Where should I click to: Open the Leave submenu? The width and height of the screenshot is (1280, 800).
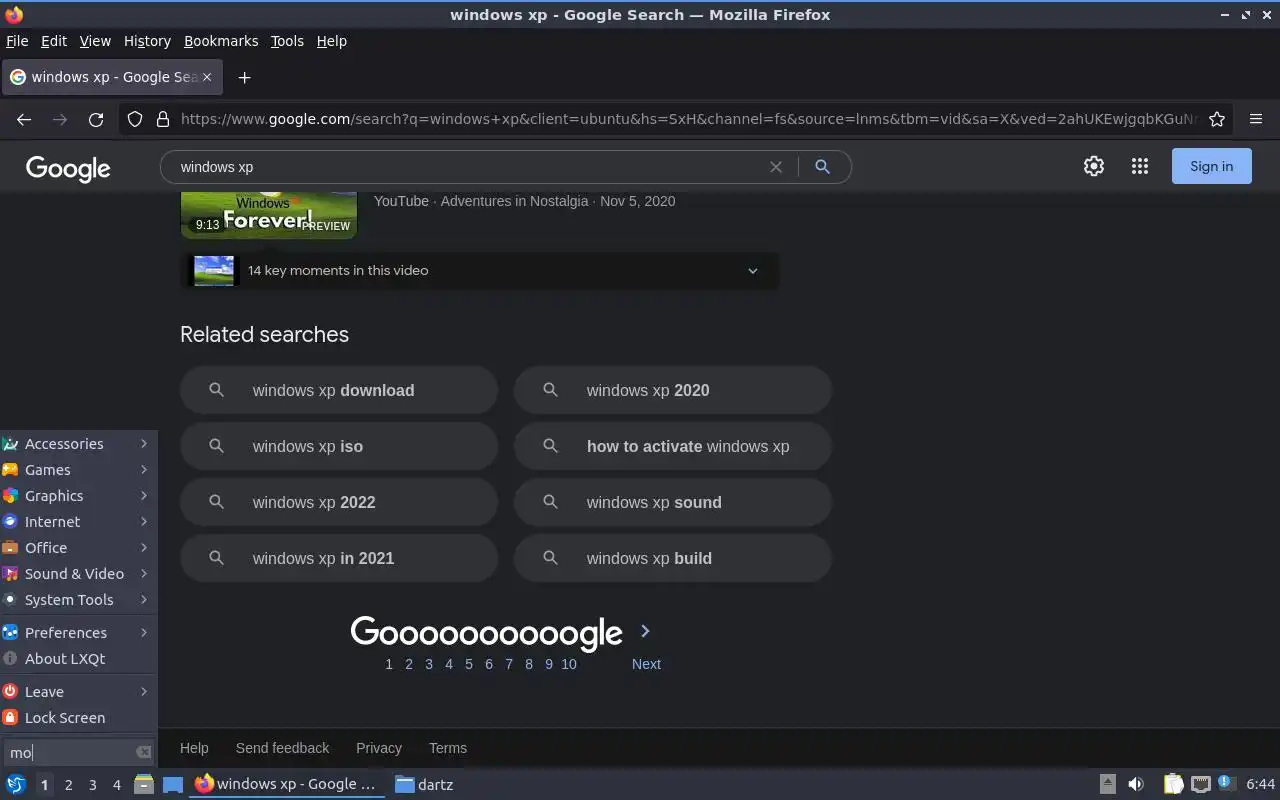(x=79, y=692)
